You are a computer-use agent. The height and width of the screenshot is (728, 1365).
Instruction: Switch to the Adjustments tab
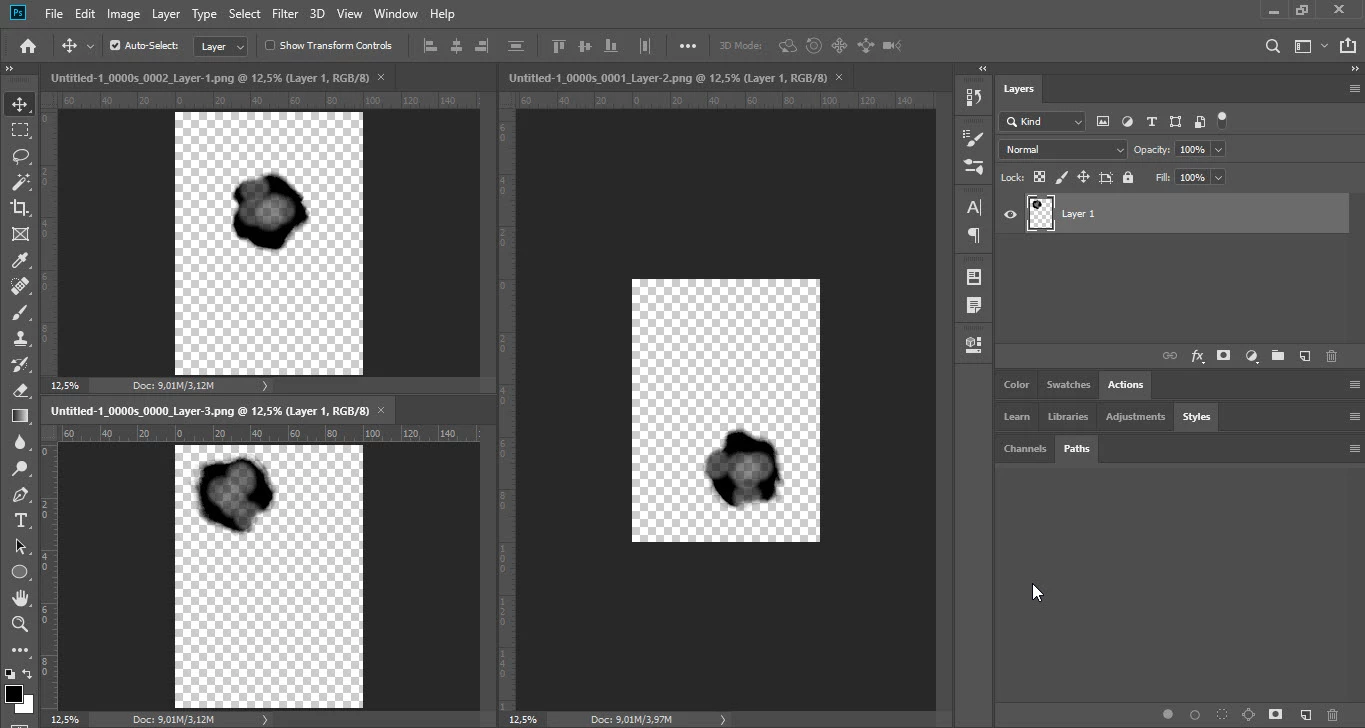coord(1135,417)
